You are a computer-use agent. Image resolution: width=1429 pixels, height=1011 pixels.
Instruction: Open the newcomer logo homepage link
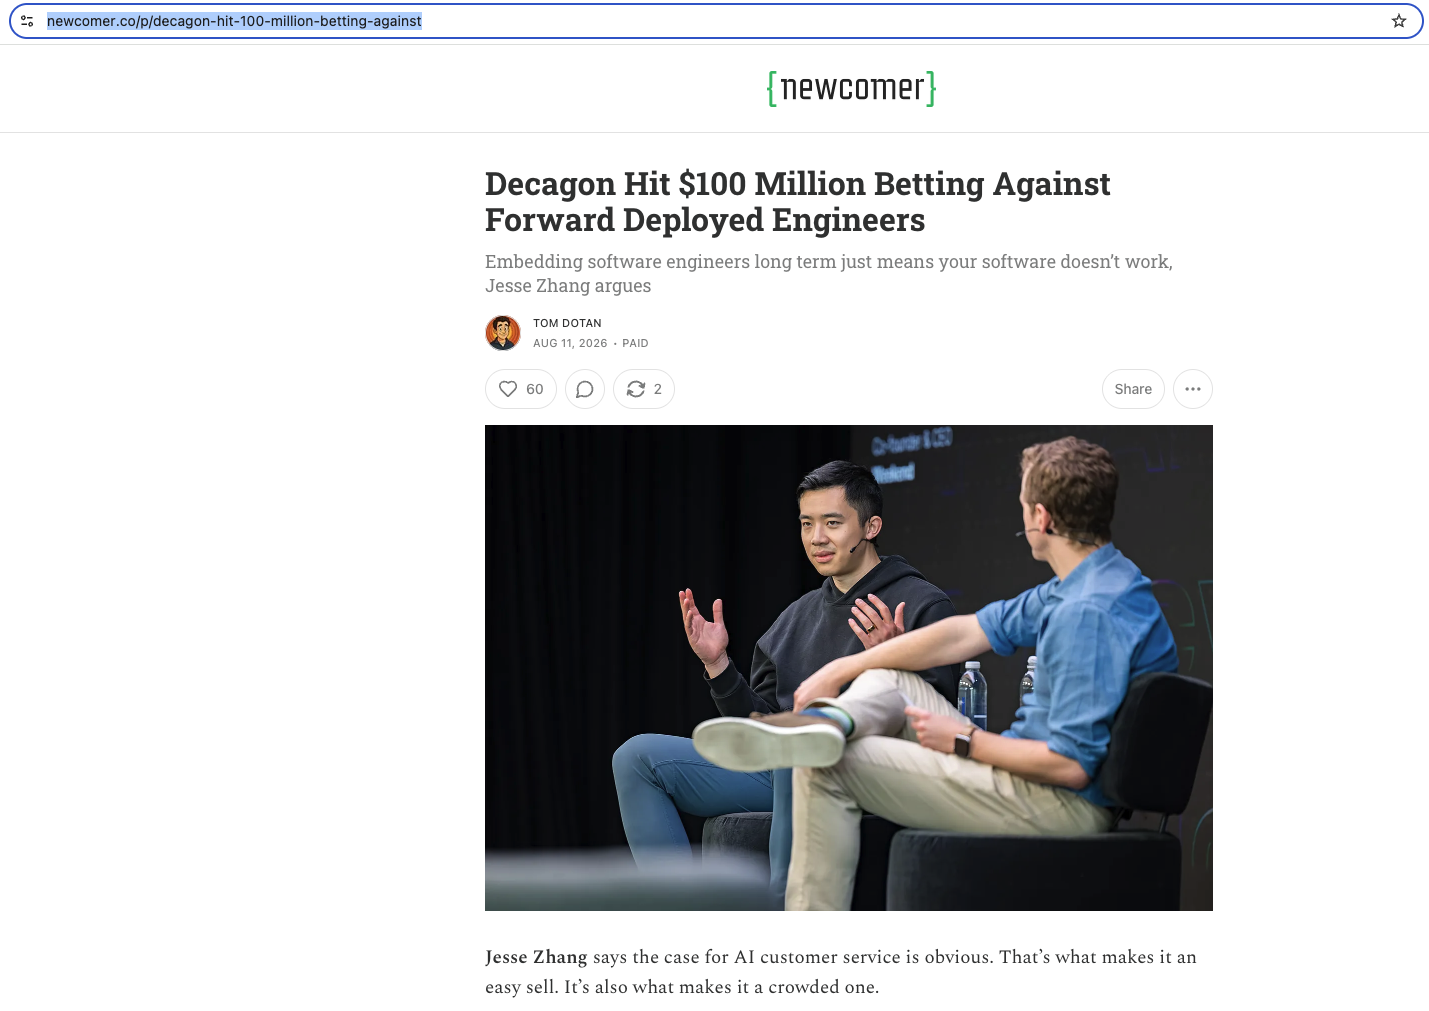(x=851, y=88)
